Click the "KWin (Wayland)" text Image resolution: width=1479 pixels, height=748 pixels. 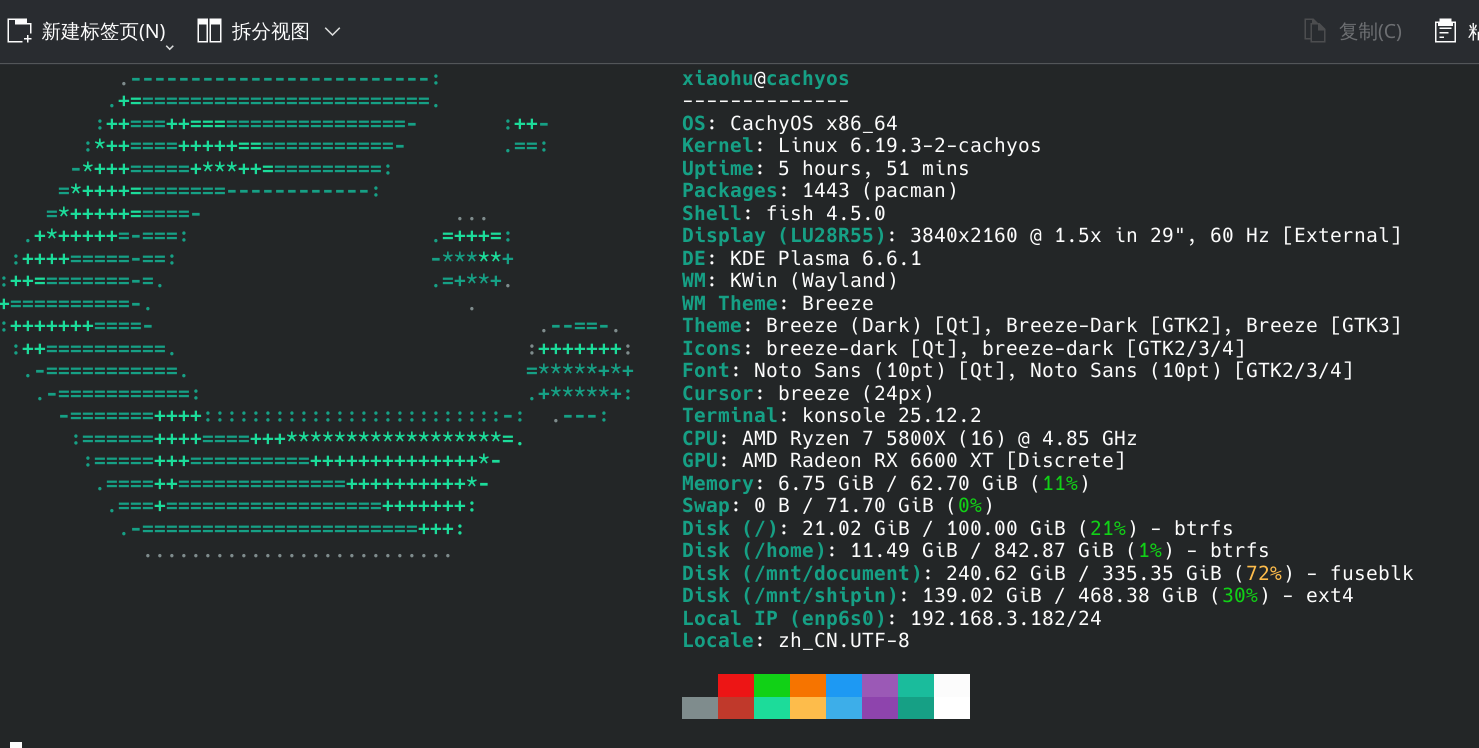coord(814,281)
